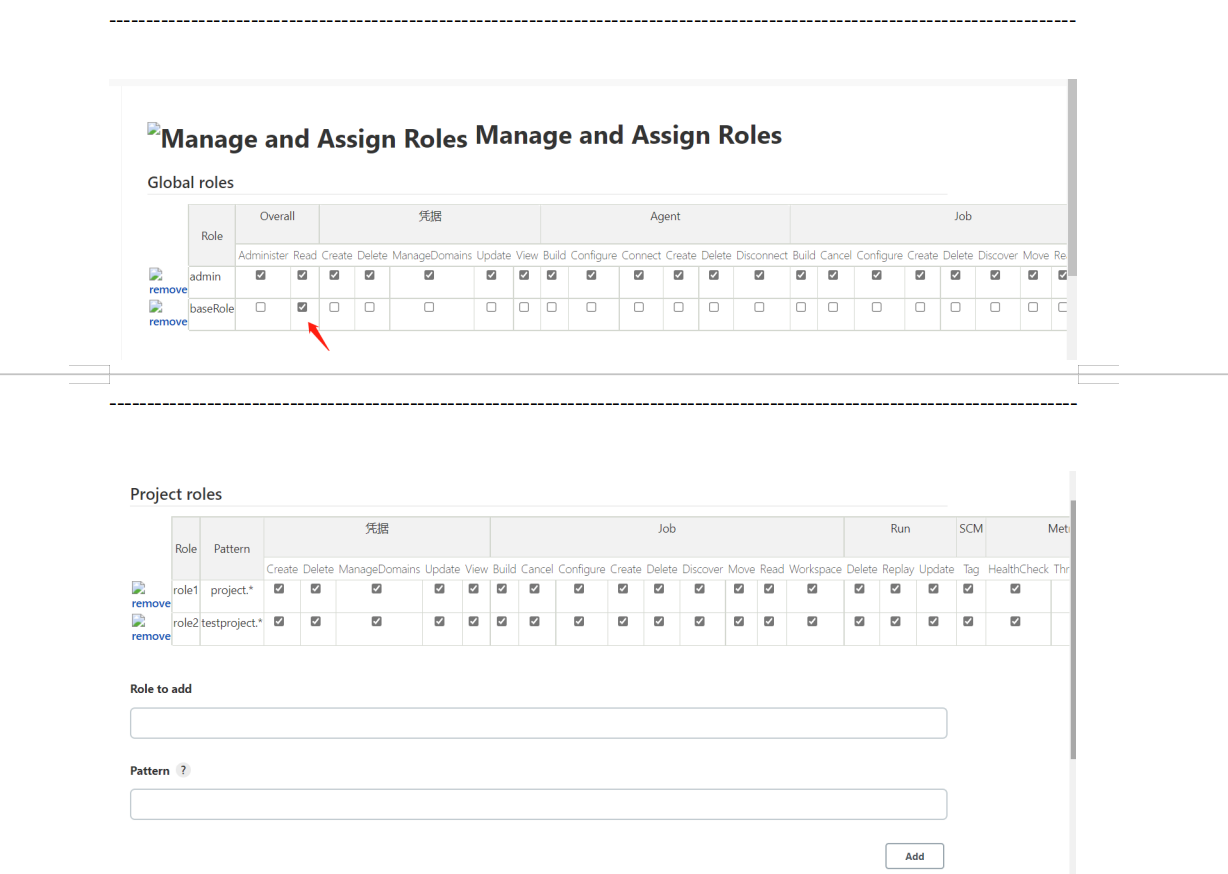The width and height of the screenshot is (1228, 874).
Task: Click the Global roles vertical scrollbar
Action: pos(1072,178)
